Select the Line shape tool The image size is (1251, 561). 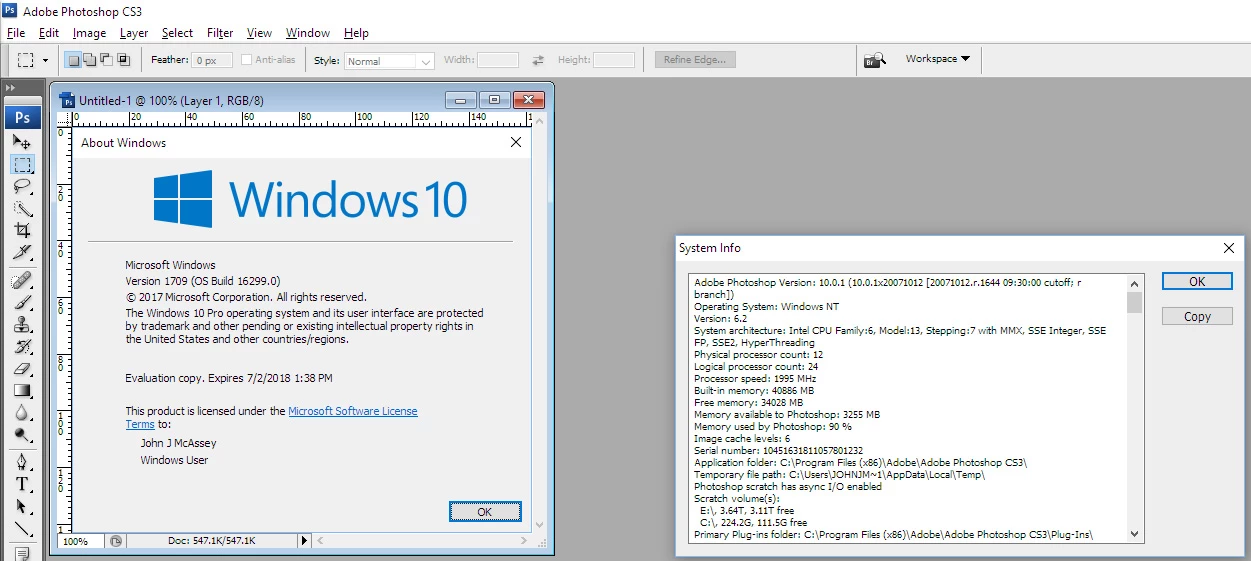[22, 529]
